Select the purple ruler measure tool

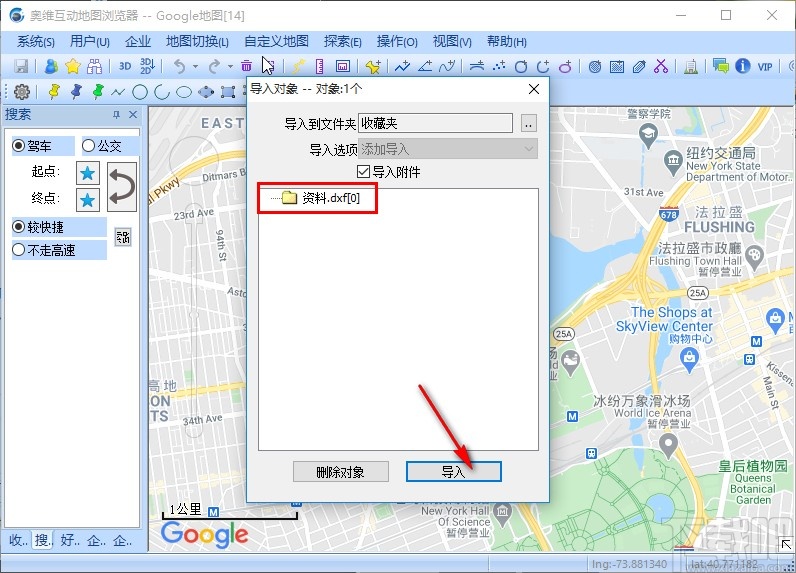pyautogui.click(x=319, y=66)
